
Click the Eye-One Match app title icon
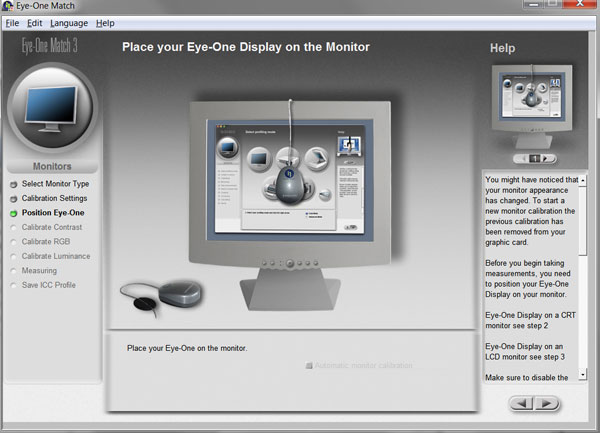coord(8,6)
